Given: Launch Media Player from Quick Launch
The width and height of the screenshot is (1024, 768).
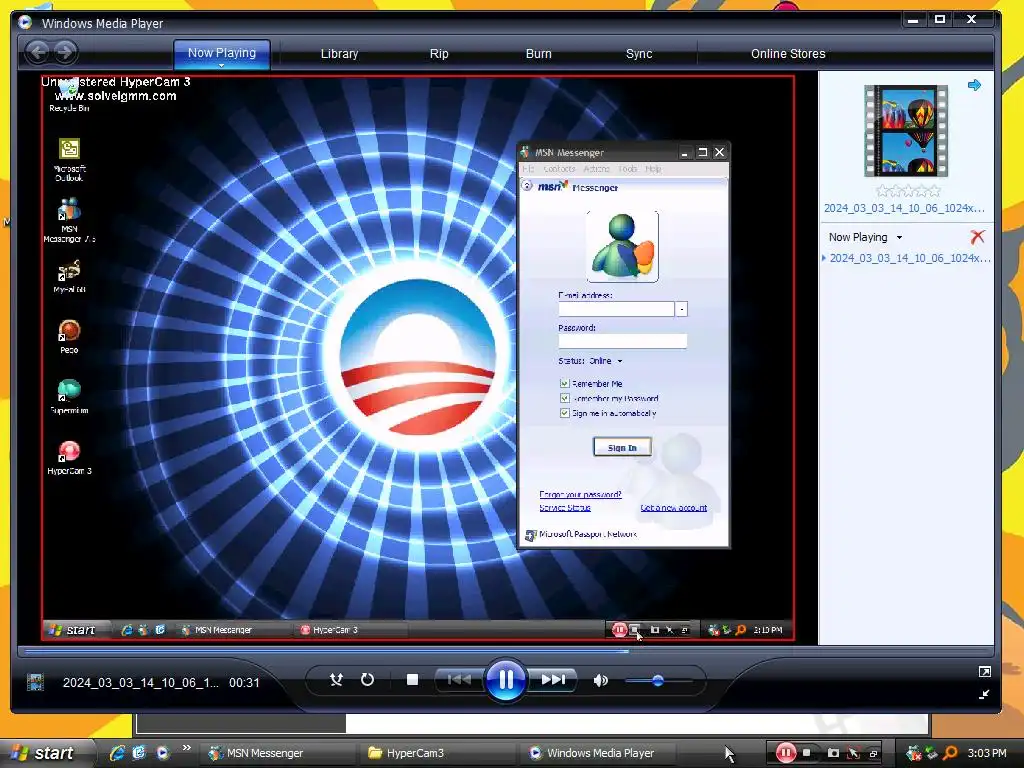Looking at the screenshot, I should pyautogui.click(x=163, y=753).
